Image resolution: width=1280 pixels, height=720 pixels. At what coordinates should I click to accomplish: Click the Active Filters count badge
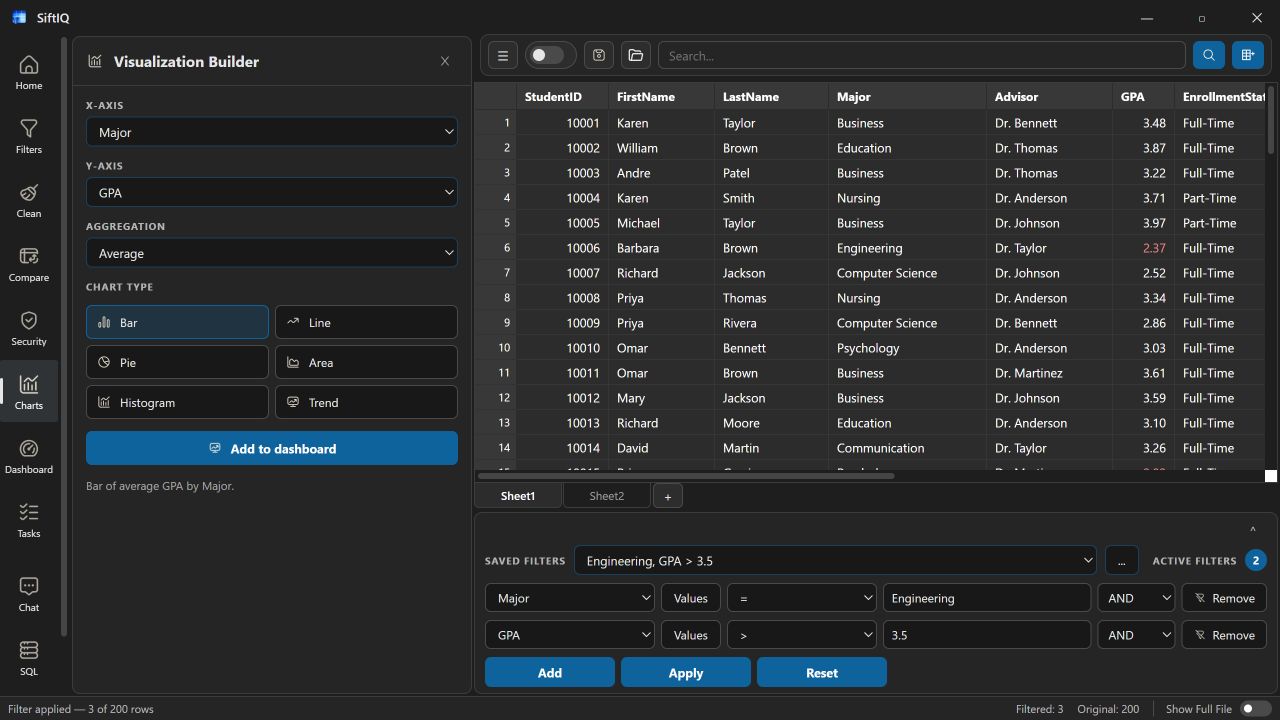tap(1256, 561)
